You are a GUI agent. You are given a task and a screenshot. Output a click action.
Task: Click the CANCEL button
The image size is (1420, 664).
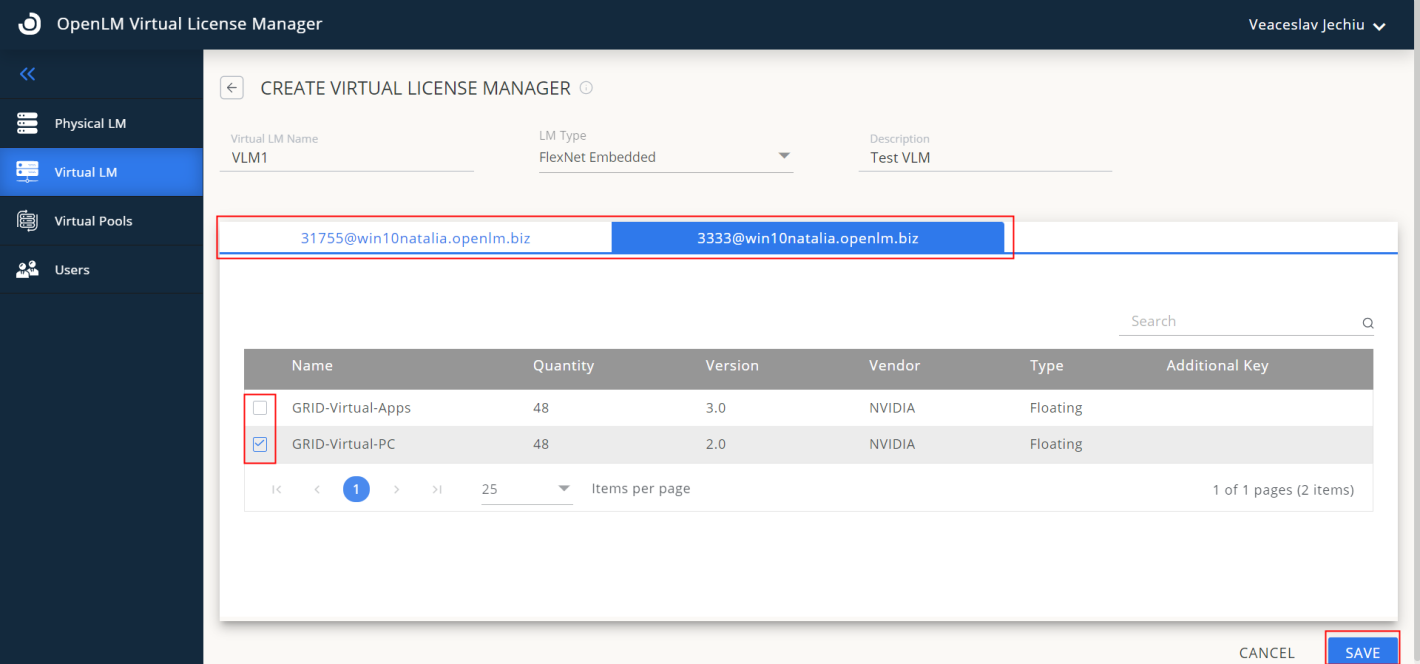click(x=1266, y=653)
